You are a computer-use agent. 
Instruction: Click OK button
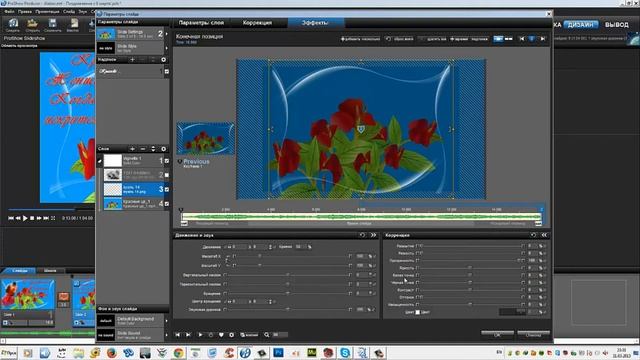[497, 334]
